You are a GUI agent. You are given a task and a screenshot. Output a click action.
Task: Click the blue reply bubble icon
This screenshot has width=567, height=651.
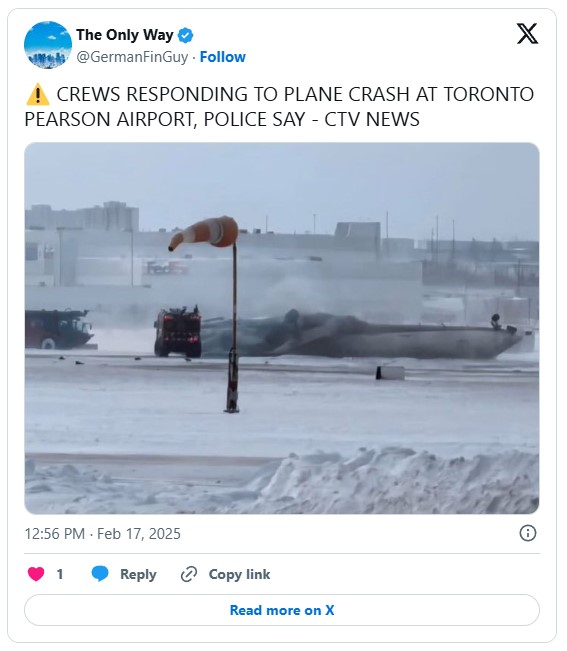[100, 574]
